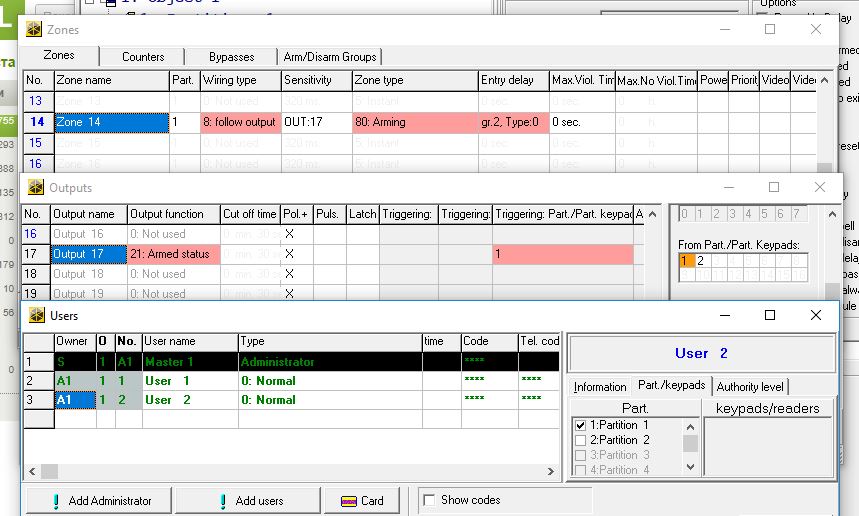The width and height of the screenshot is (859, 516).
Task: Click the Wiring type column header
Action: [240, 80]
